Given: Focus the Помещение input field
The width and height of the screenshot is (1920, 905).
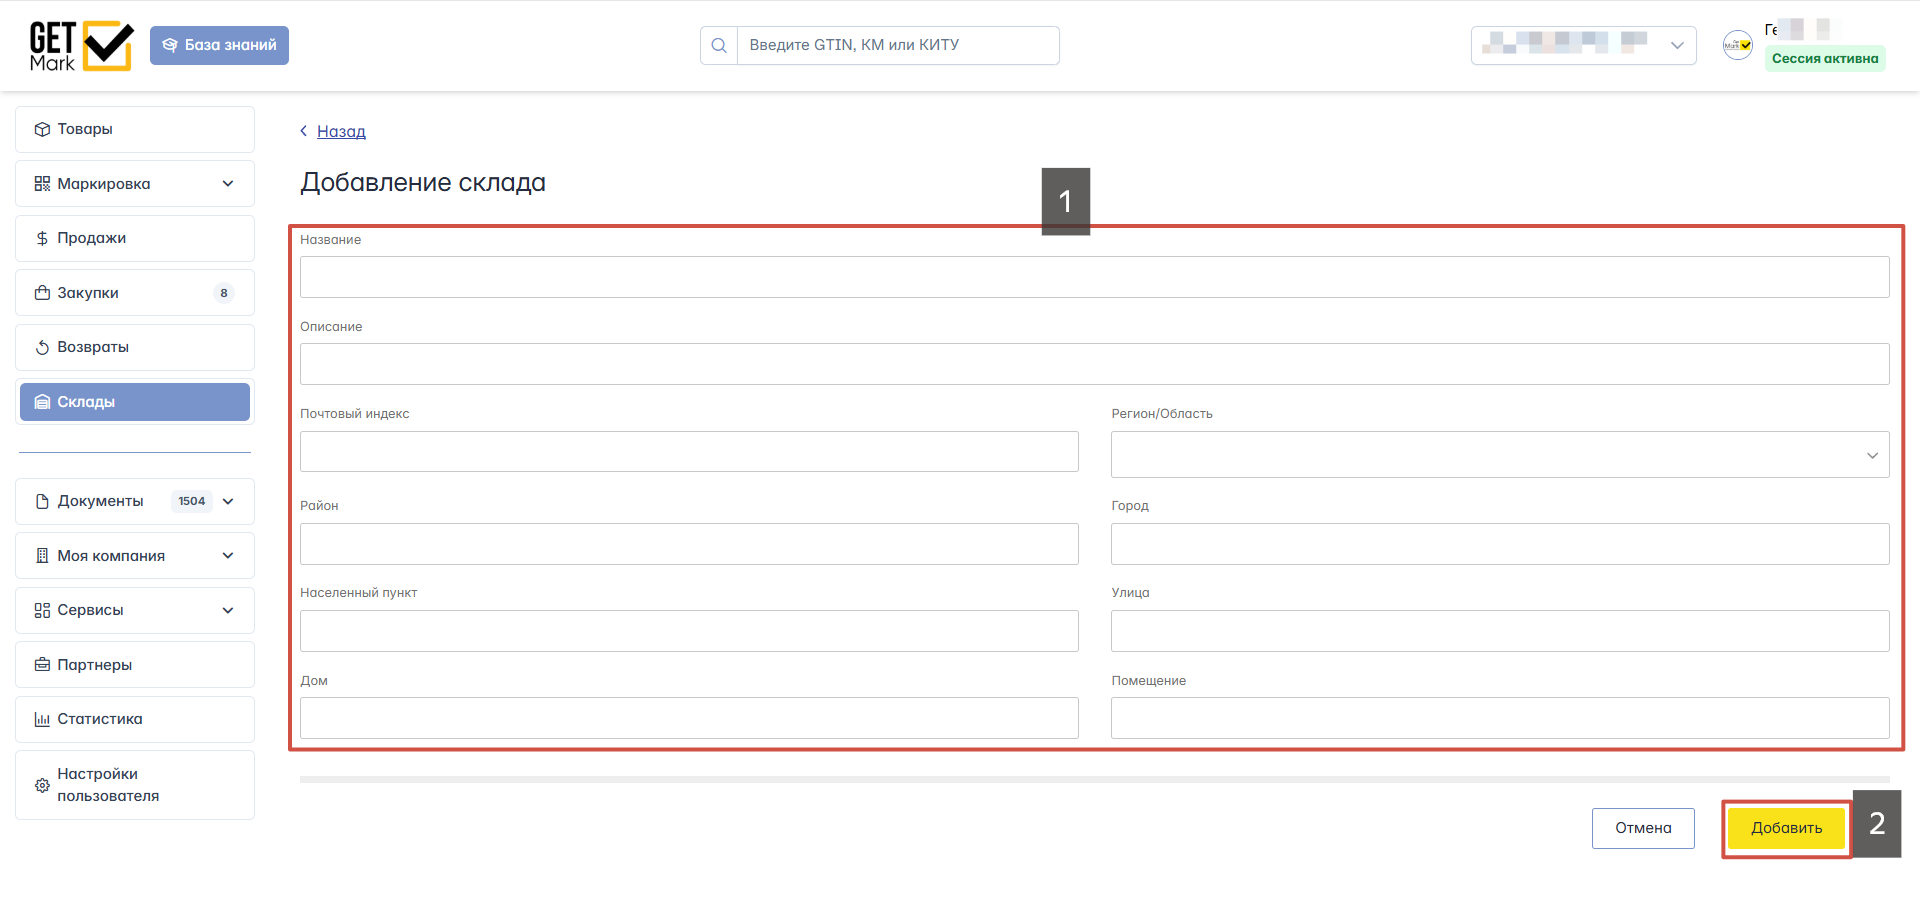Looking at the screenshot, I should 1500,718.
